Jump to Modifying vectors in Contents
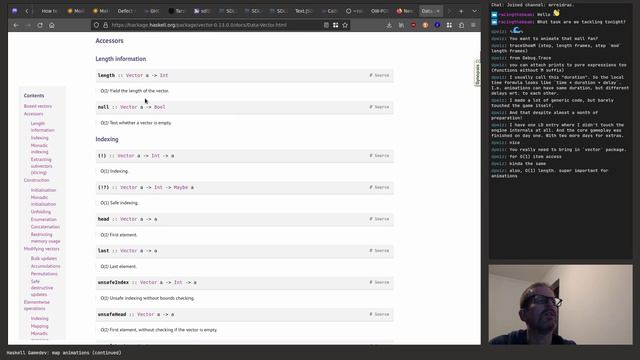The width and height of the screenshot is (640, 360). coord(42,249)
